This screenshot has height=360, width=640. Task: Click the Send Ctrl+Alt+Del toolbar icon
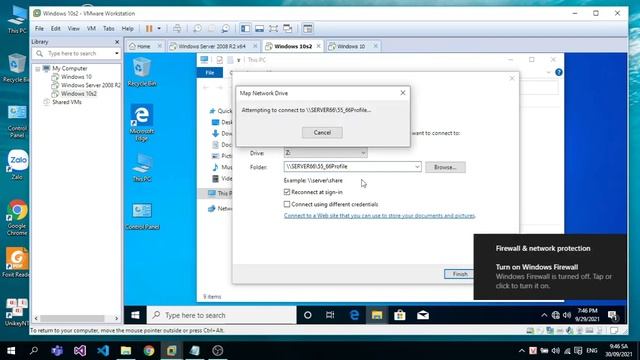pos(177,29)
